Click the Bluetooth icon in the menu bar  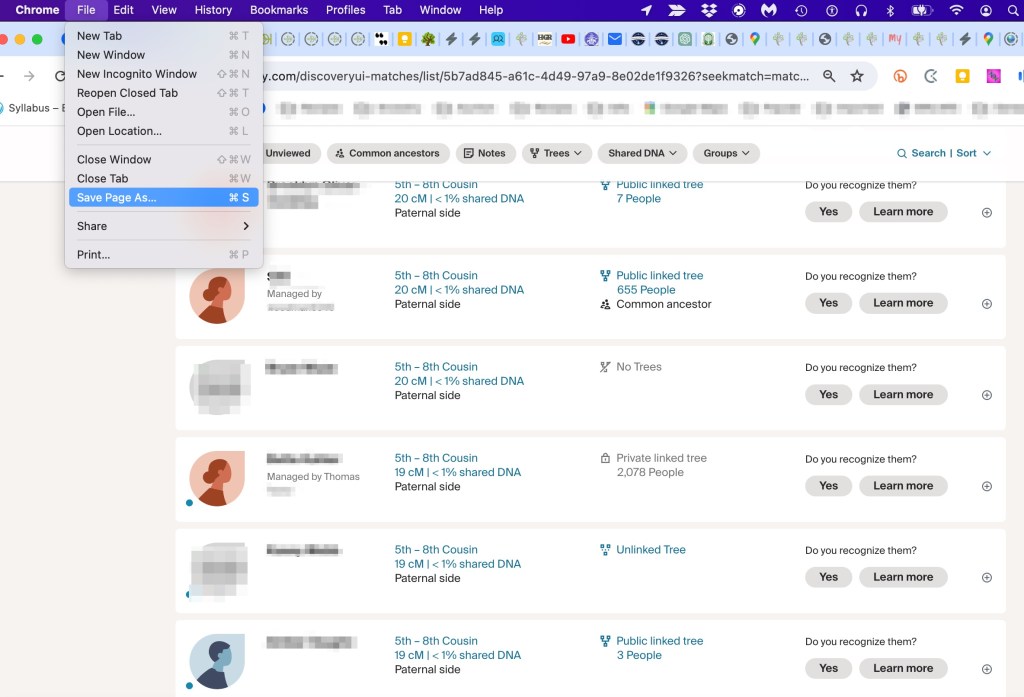tap(890, 10)
